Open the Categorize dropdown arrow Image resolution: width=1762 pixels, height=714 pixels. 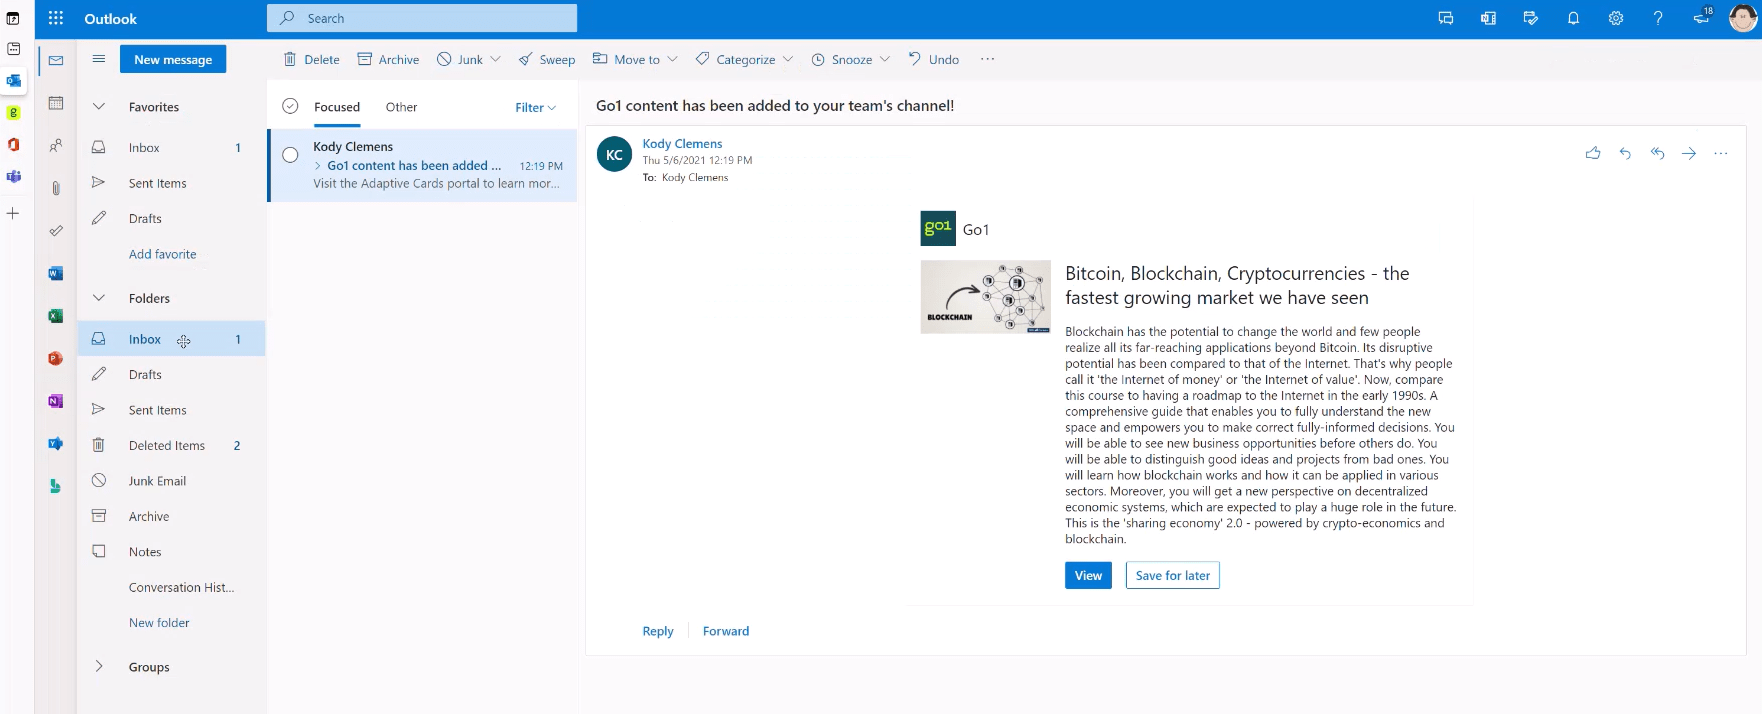(x=788, y=59)
